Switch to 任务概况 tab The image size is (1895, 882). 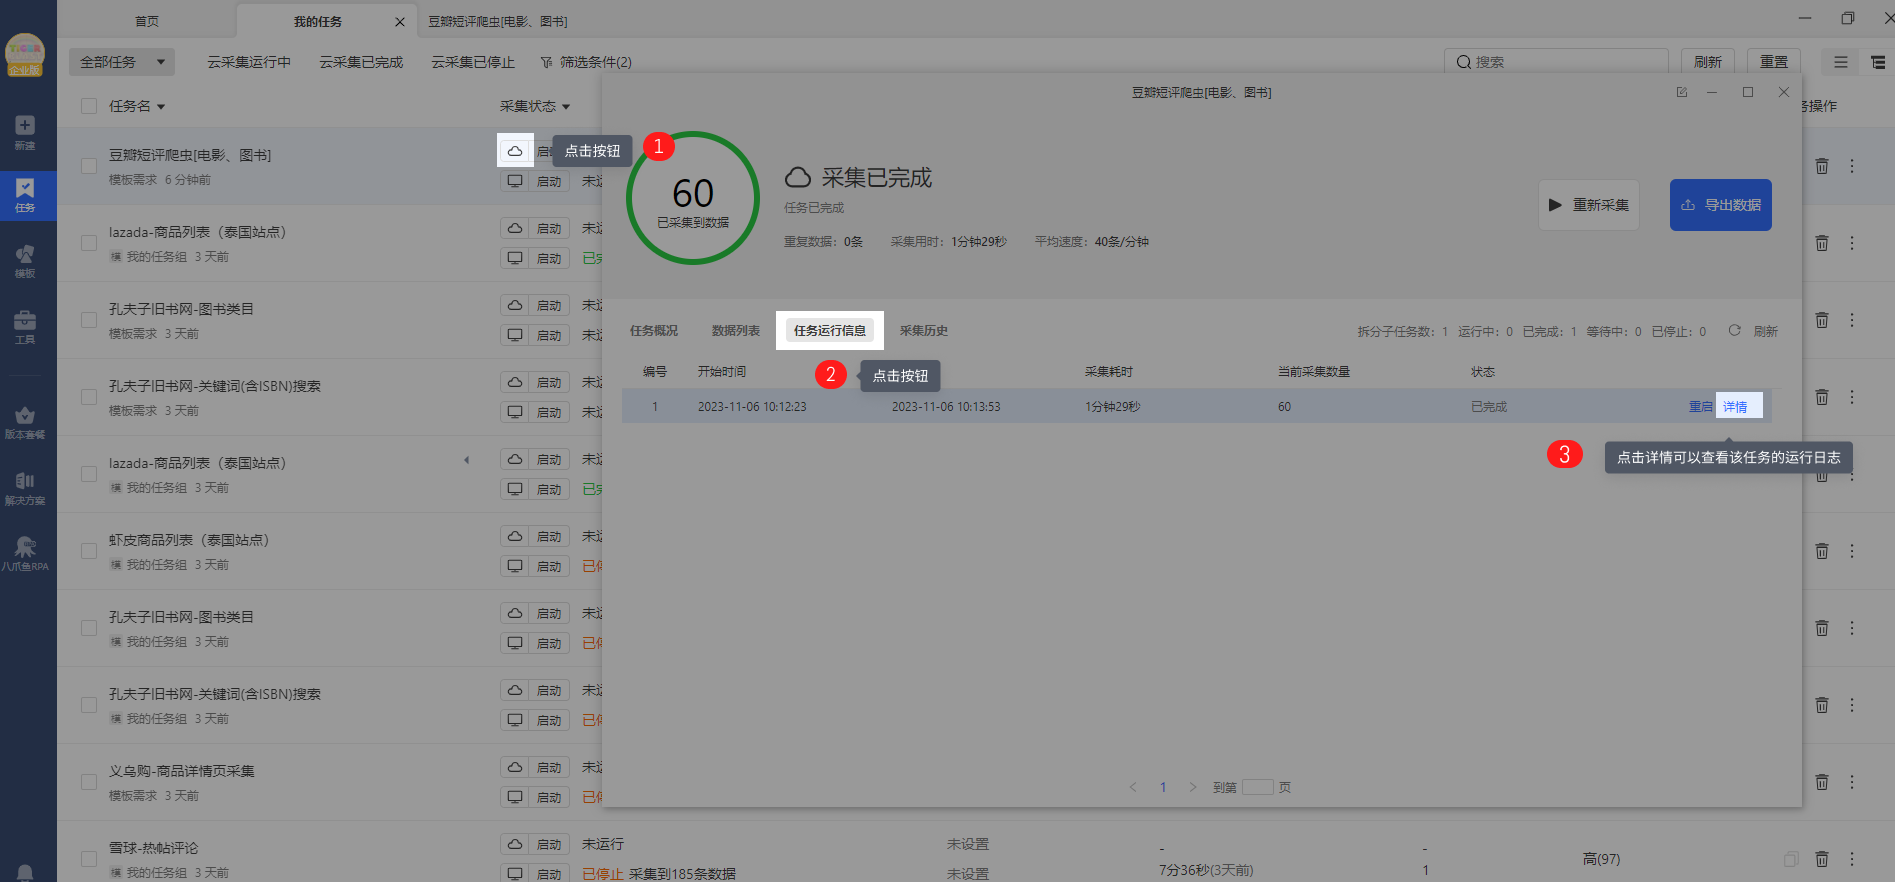point(654,331)
